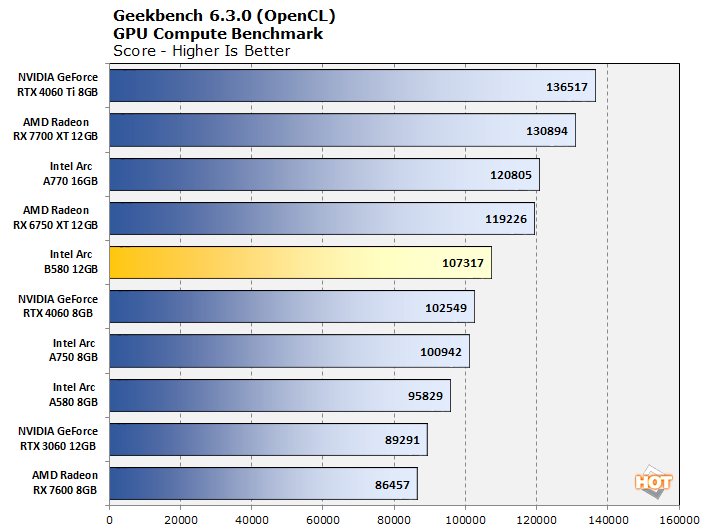This screenshot has width=707, height=528.
Task: Click the Geekbench 6.3.0 (OpenCL) title
Action: [224, 16]
